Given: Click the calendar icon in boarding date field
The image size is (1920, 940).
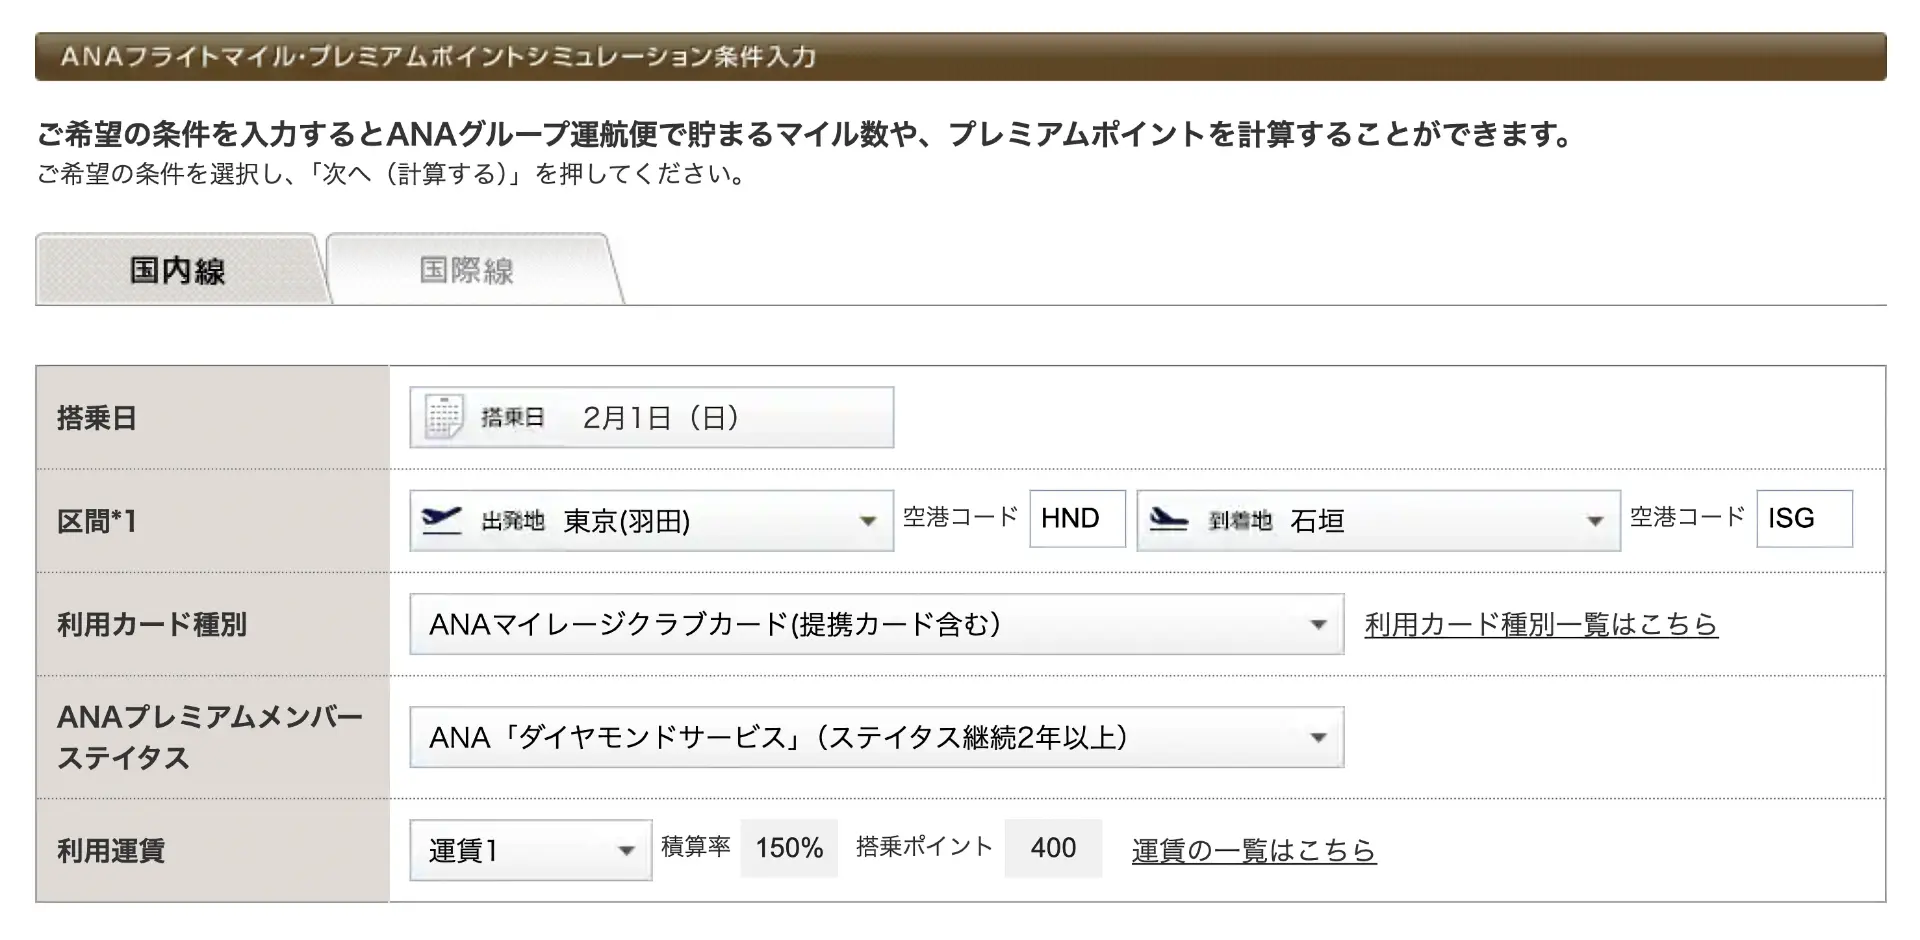Looking at the screenshot, I should click(x=443, y=417).
